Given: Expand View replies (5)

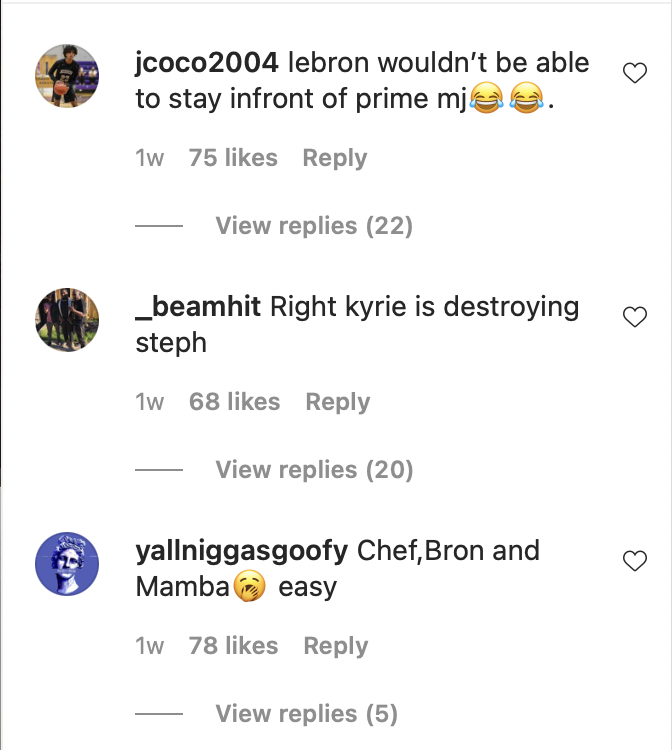Looking at the screenshot, I should pos(306,714).
